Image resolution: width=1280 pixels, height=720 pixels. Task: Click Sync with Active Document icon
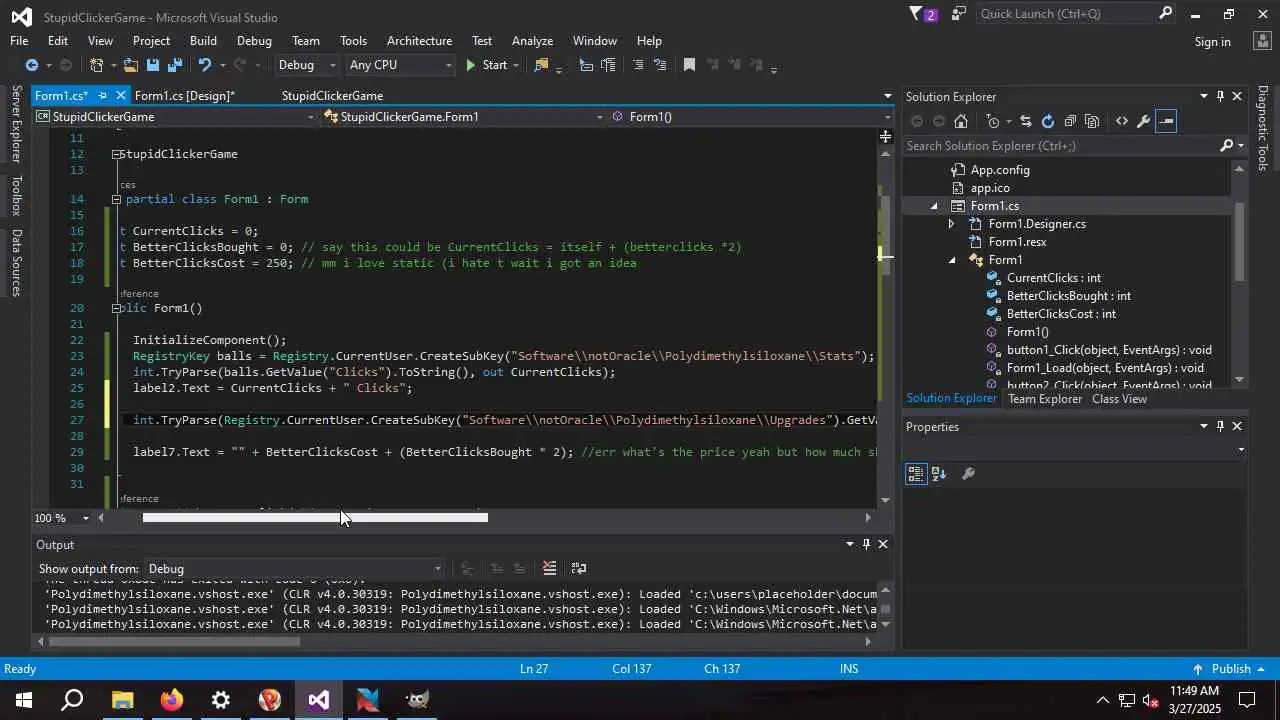pyautogui.click(x=1025, y=121)
